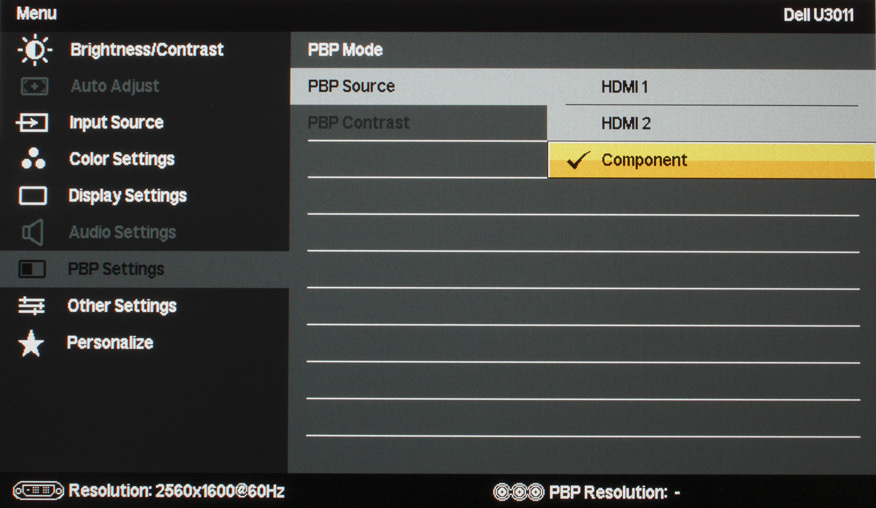Click the DVI connector icon near Resolution
Image resolution: width=876 pixels, height=508 pixels.
click(x=38, y=491)
